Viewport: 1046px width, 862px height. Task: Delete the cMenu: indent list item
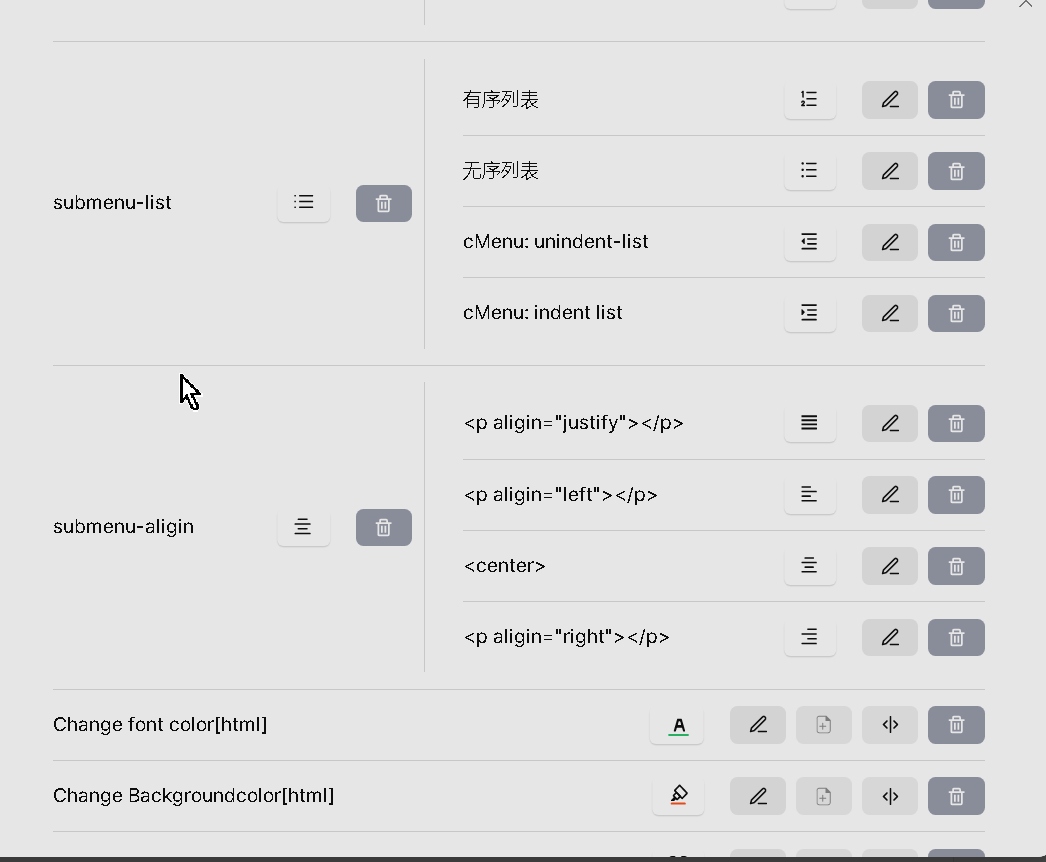click(x=956, y=314)
